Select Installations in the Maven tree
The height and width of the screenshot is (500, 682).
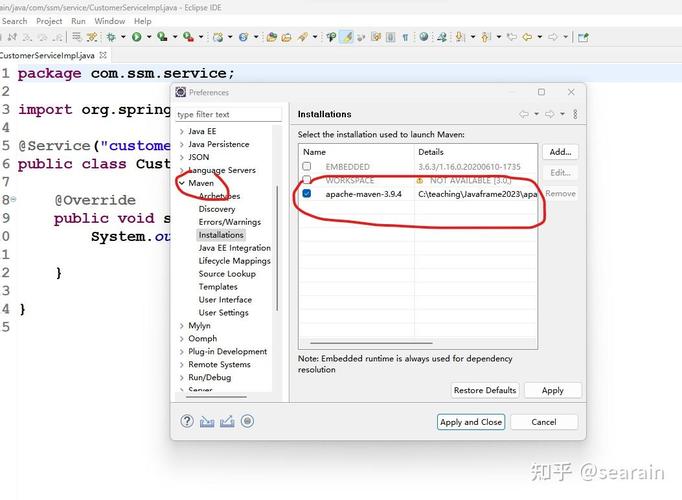(x=221, y=235)
